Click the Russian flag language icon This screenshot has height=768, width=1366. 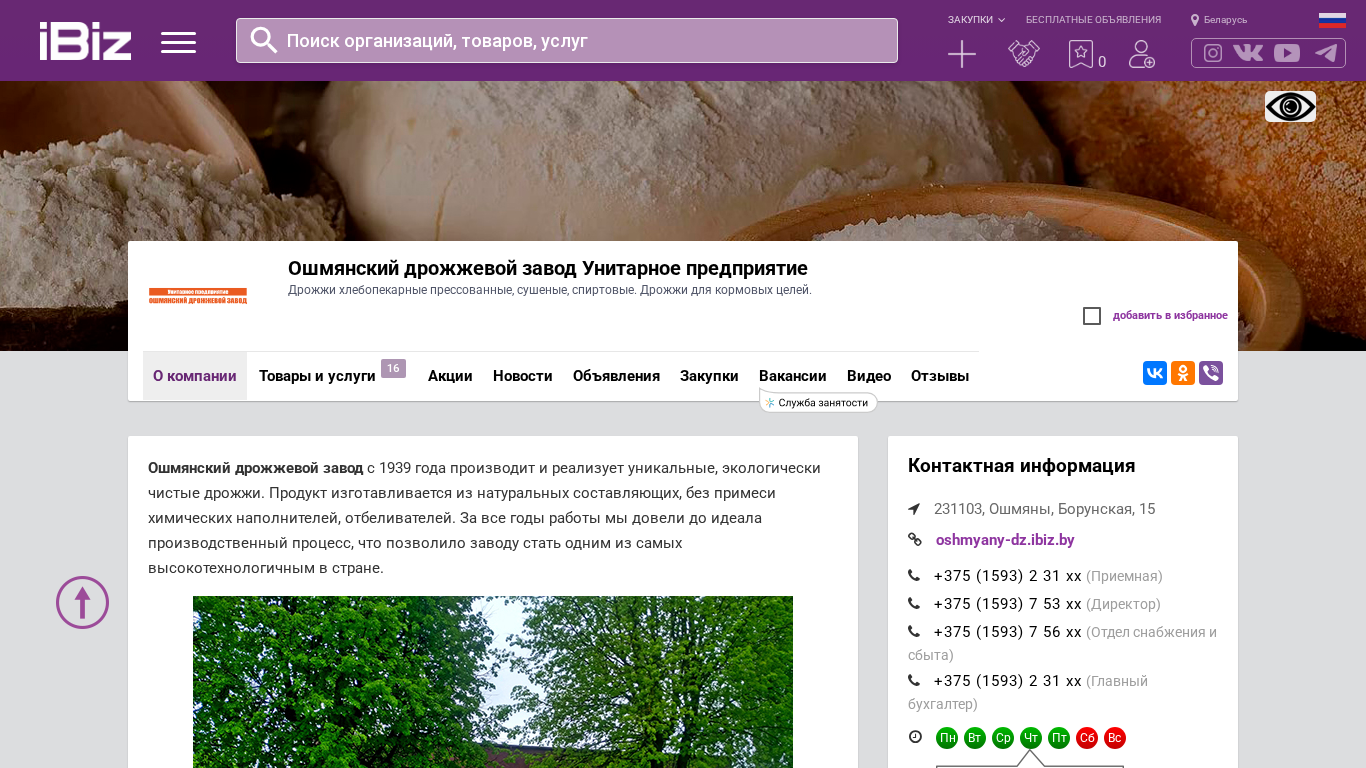point(1332,20)
